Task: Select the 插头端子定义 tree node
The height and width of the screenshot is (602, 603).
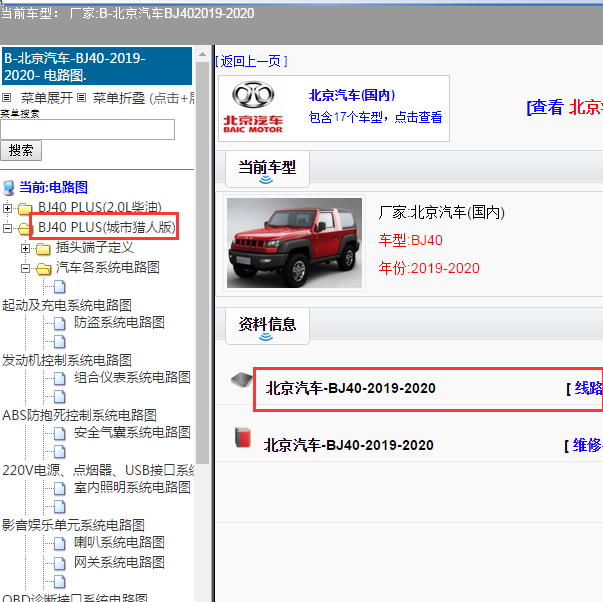Action: coord(95,247)
